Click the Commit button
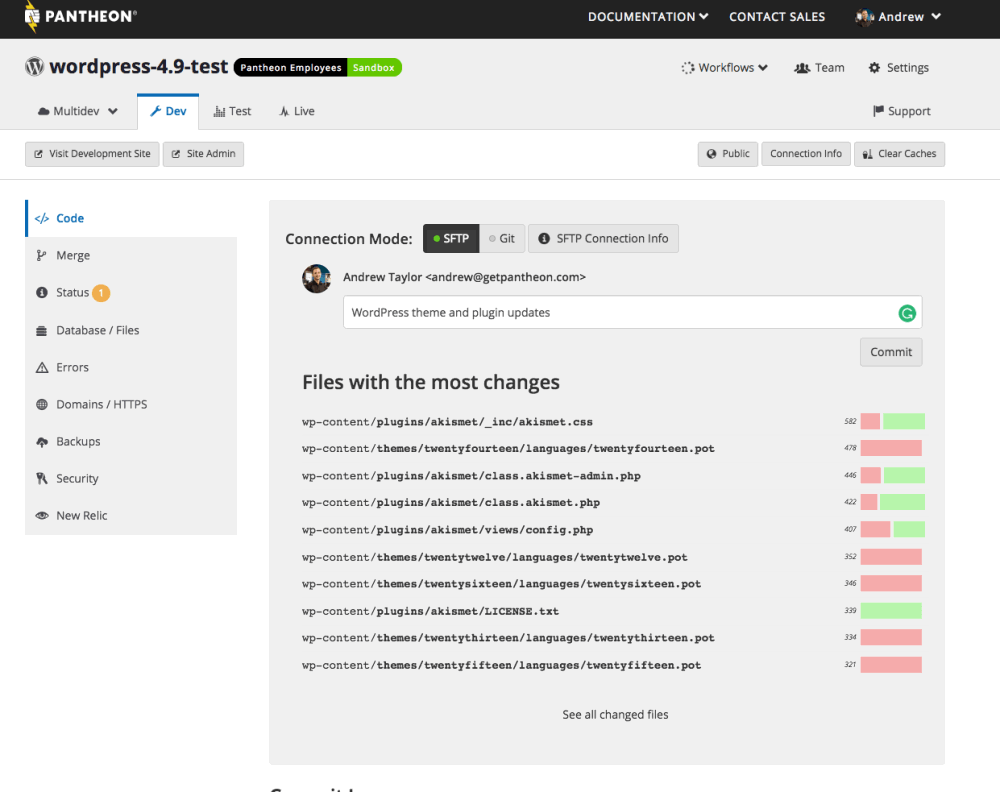 click(x=891, y=352)
